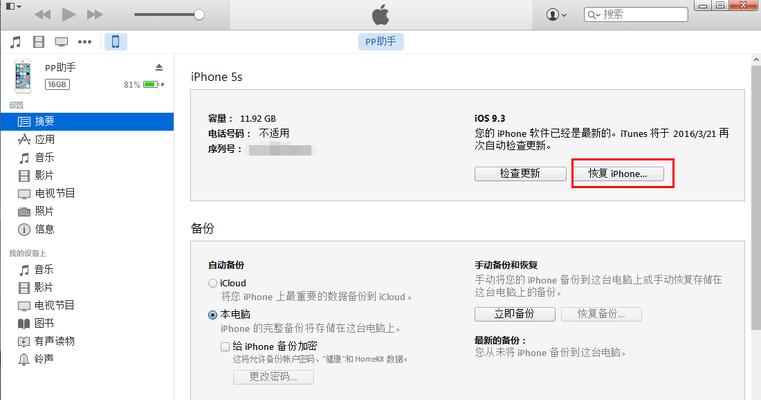This screenshot has height=400, width=761.
Task: Select iCloud backup radio option
Action: click(212, 283)
